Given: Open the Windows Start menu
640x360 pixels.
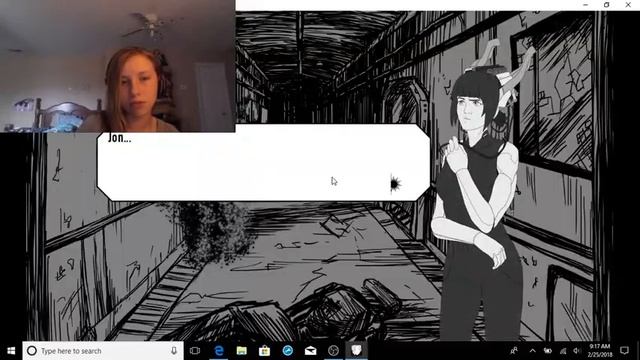Looking at the screenshot, I should click(x=11, y=351).
